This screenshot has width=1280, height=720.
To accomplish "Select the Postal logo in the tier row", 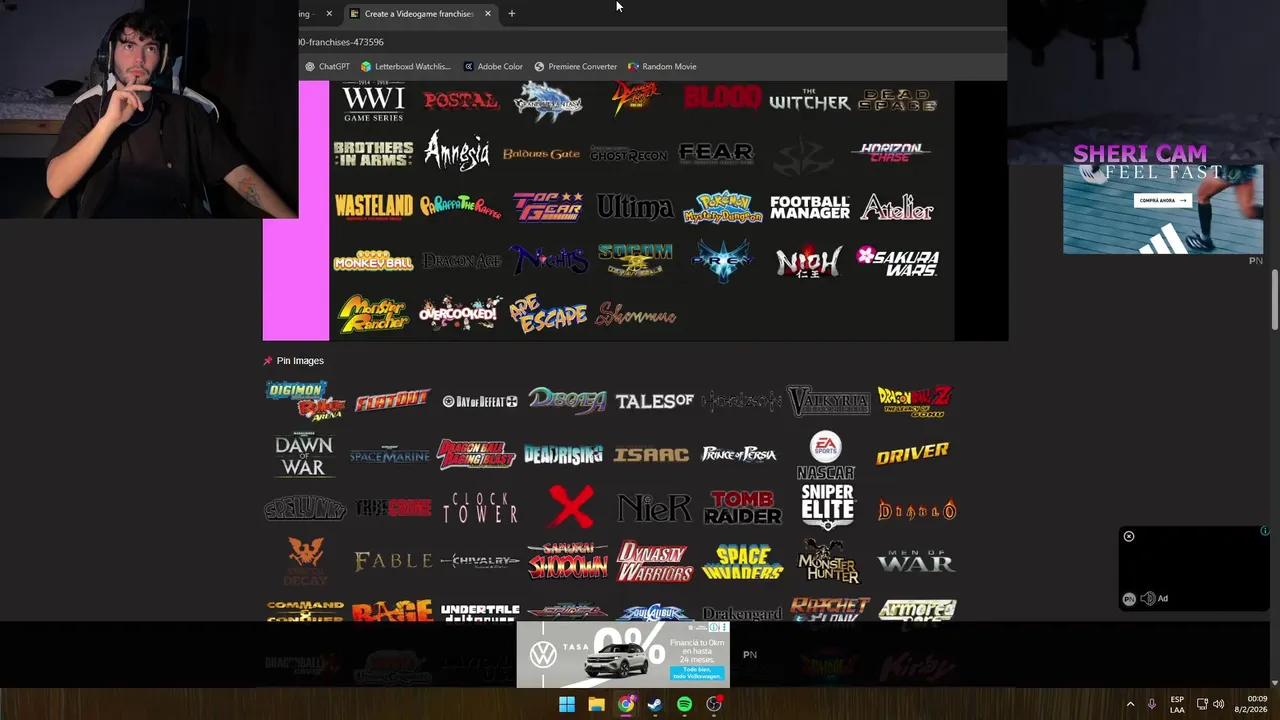I will tap(460, 100).
